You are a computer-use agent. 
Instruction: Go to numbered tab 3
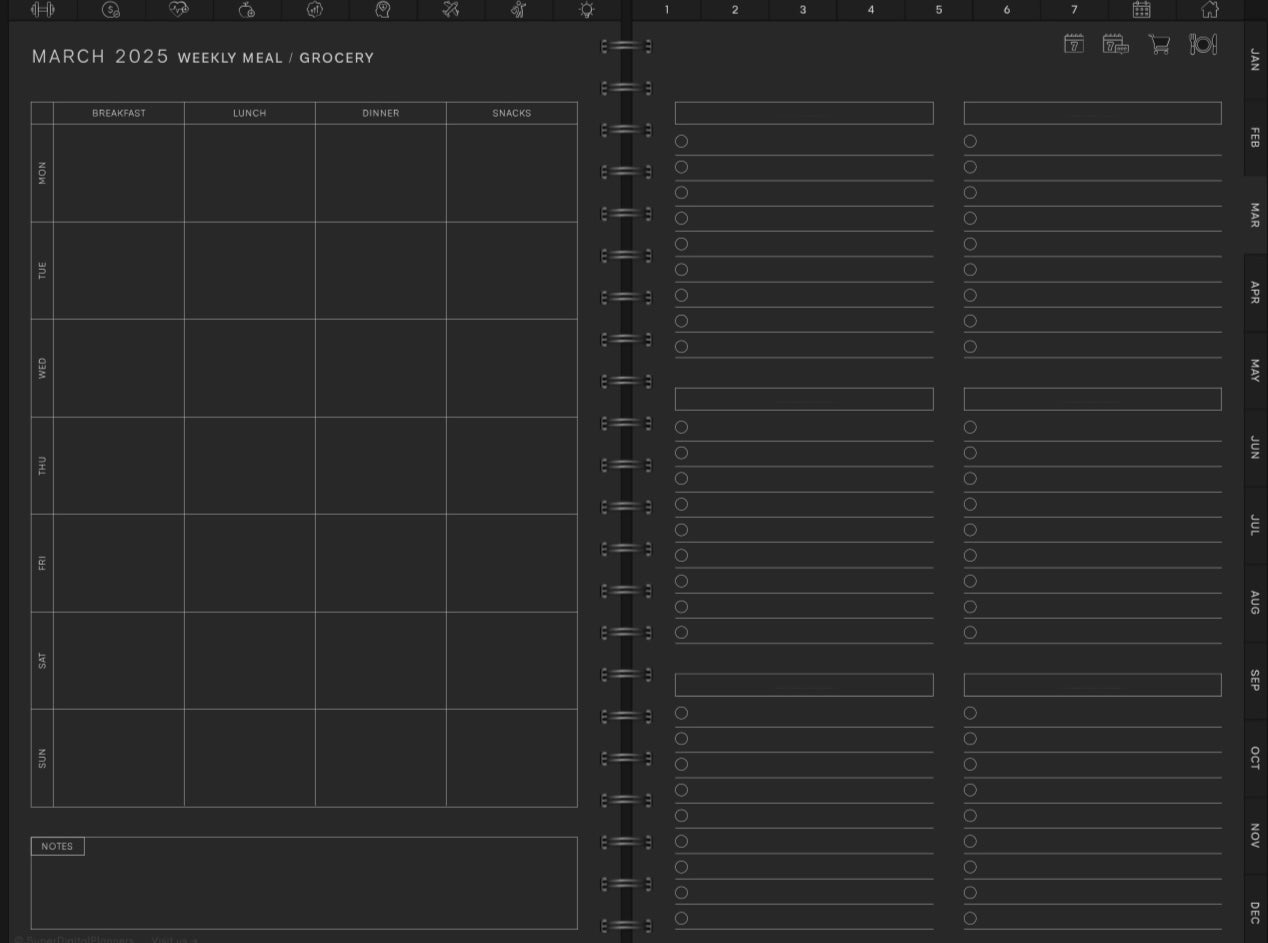[803, 10]
